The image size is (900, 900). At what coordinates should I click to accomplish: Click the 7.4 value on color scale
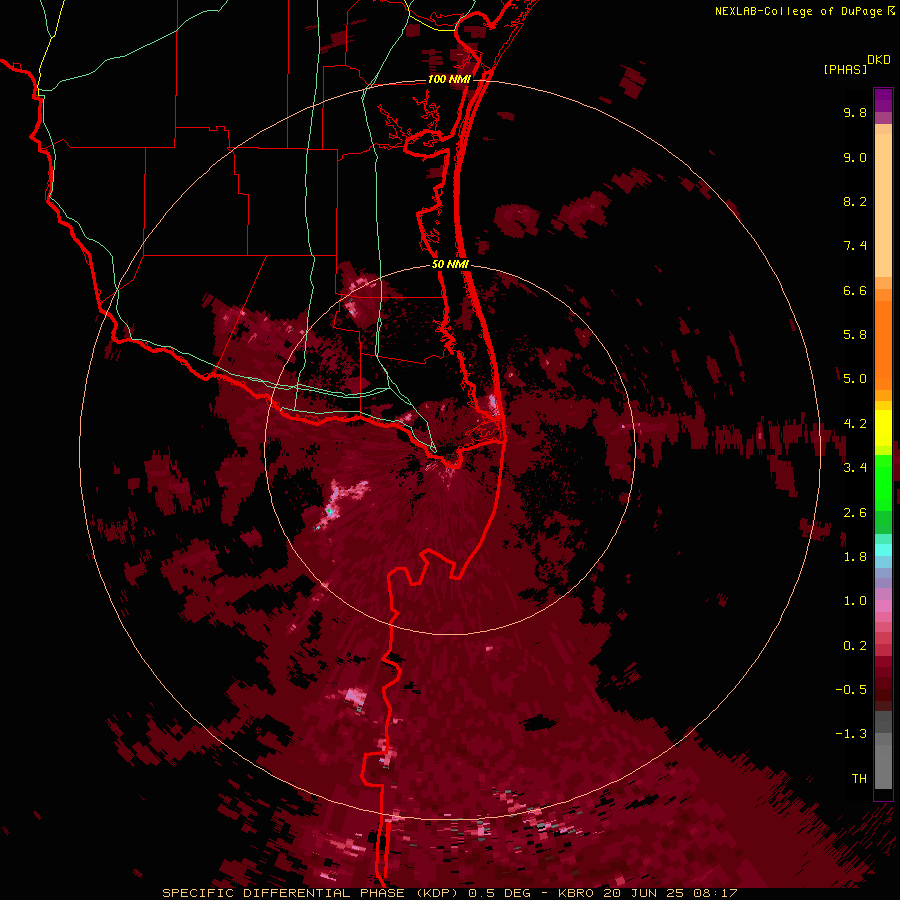(855, 246)
